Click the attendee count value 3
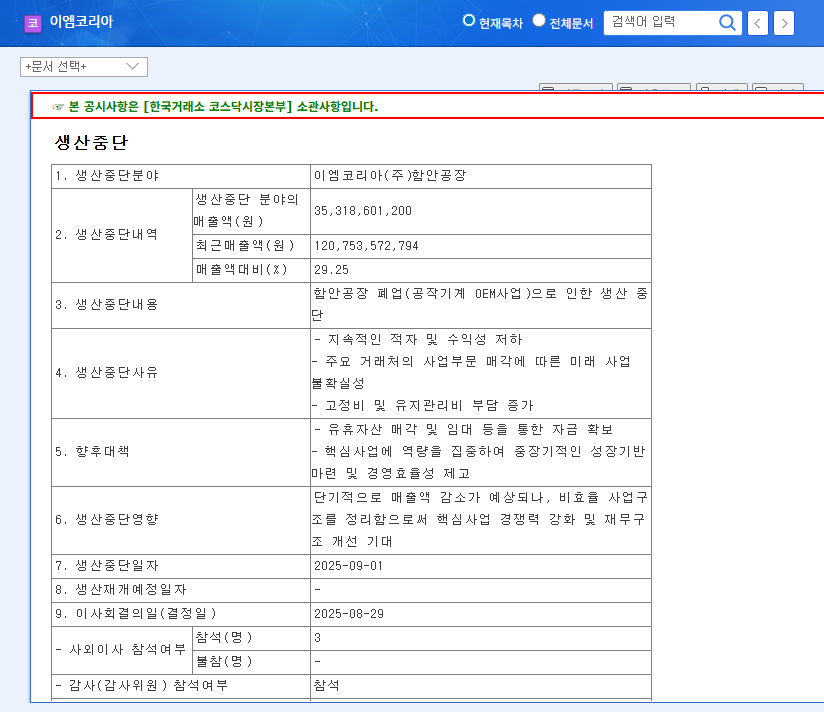The width and height of the screenshot is (824, 712). (x=317, y=638)
